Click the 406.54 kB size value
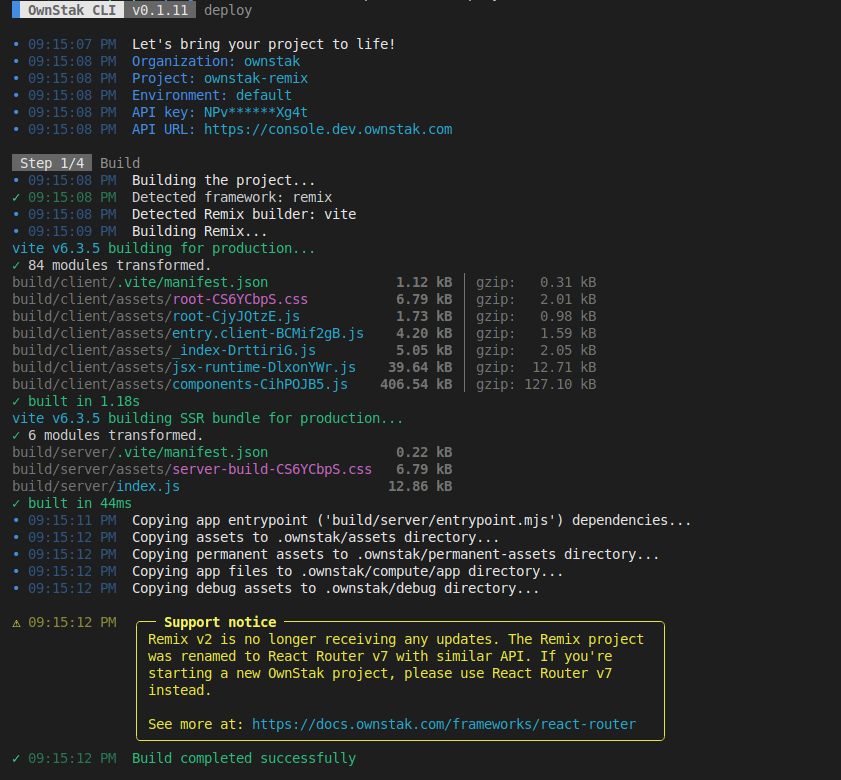The width and height of the screenshot is (841, 780). pos(416,385)
